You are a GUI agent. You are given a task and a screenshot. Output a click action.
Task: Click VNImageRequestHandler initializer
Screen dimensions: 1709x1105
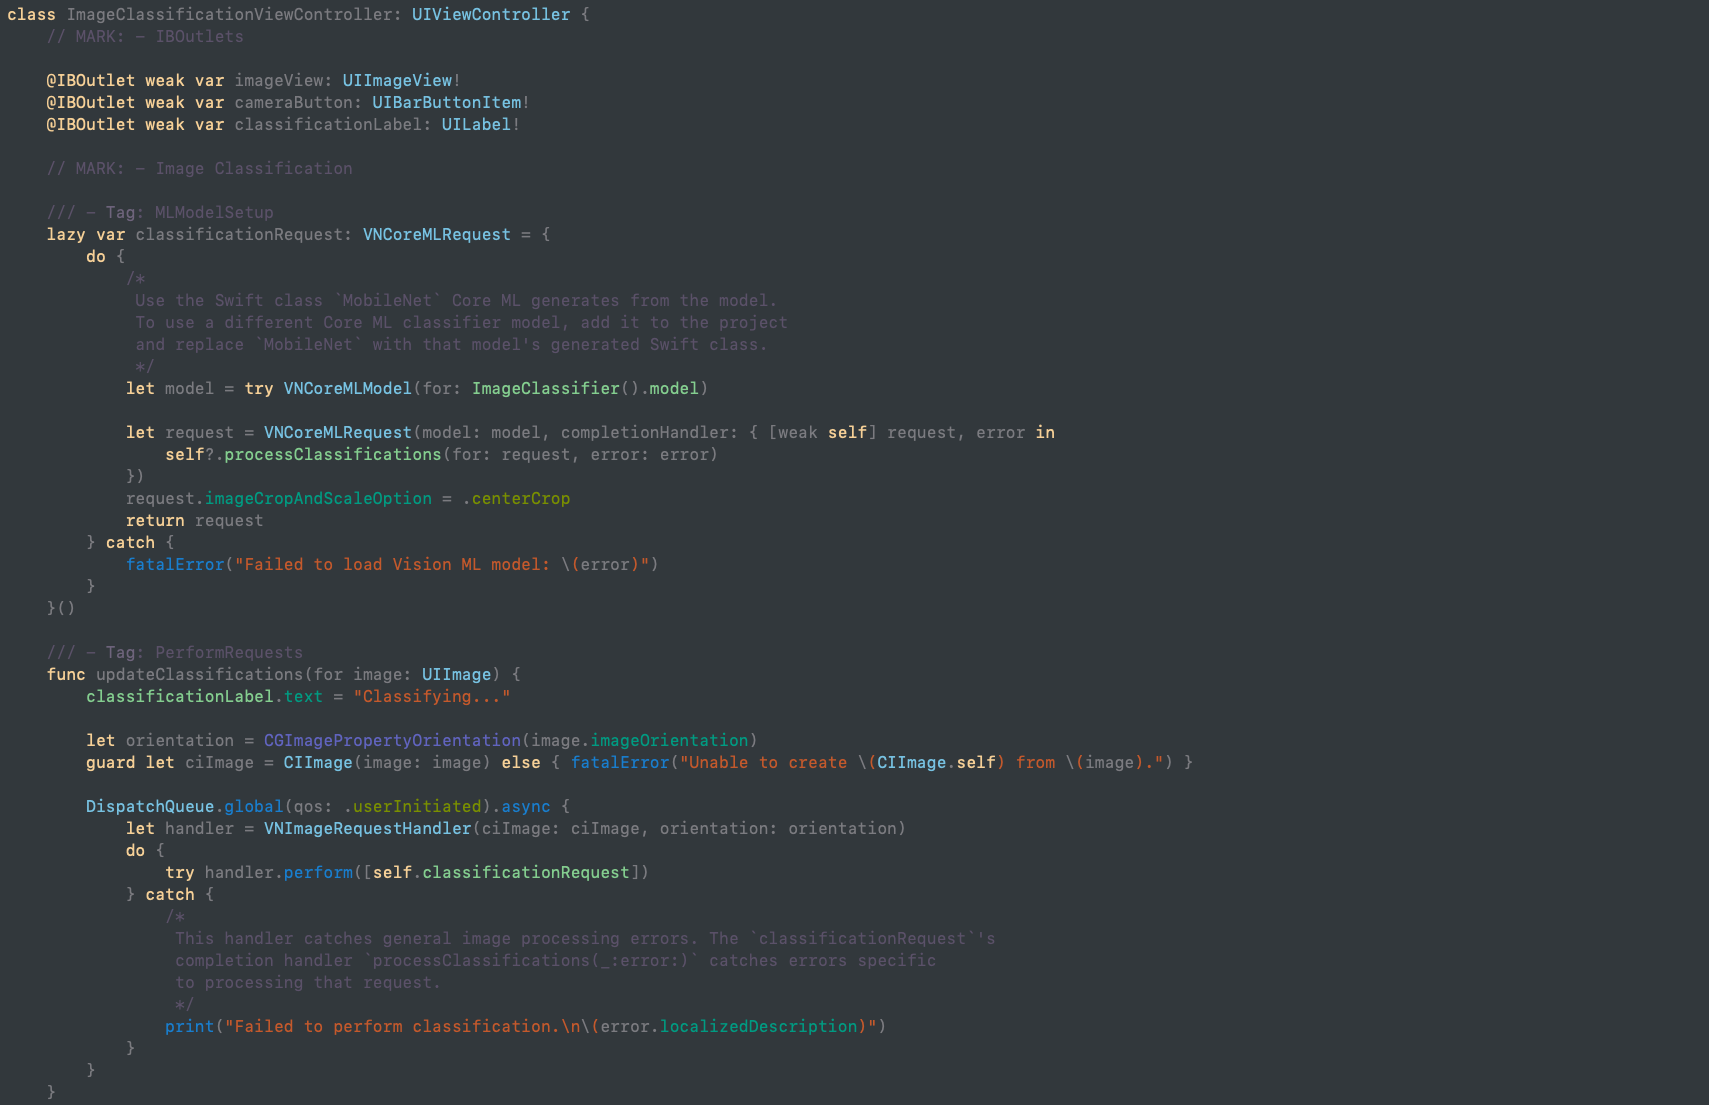(x=368, y=828)
